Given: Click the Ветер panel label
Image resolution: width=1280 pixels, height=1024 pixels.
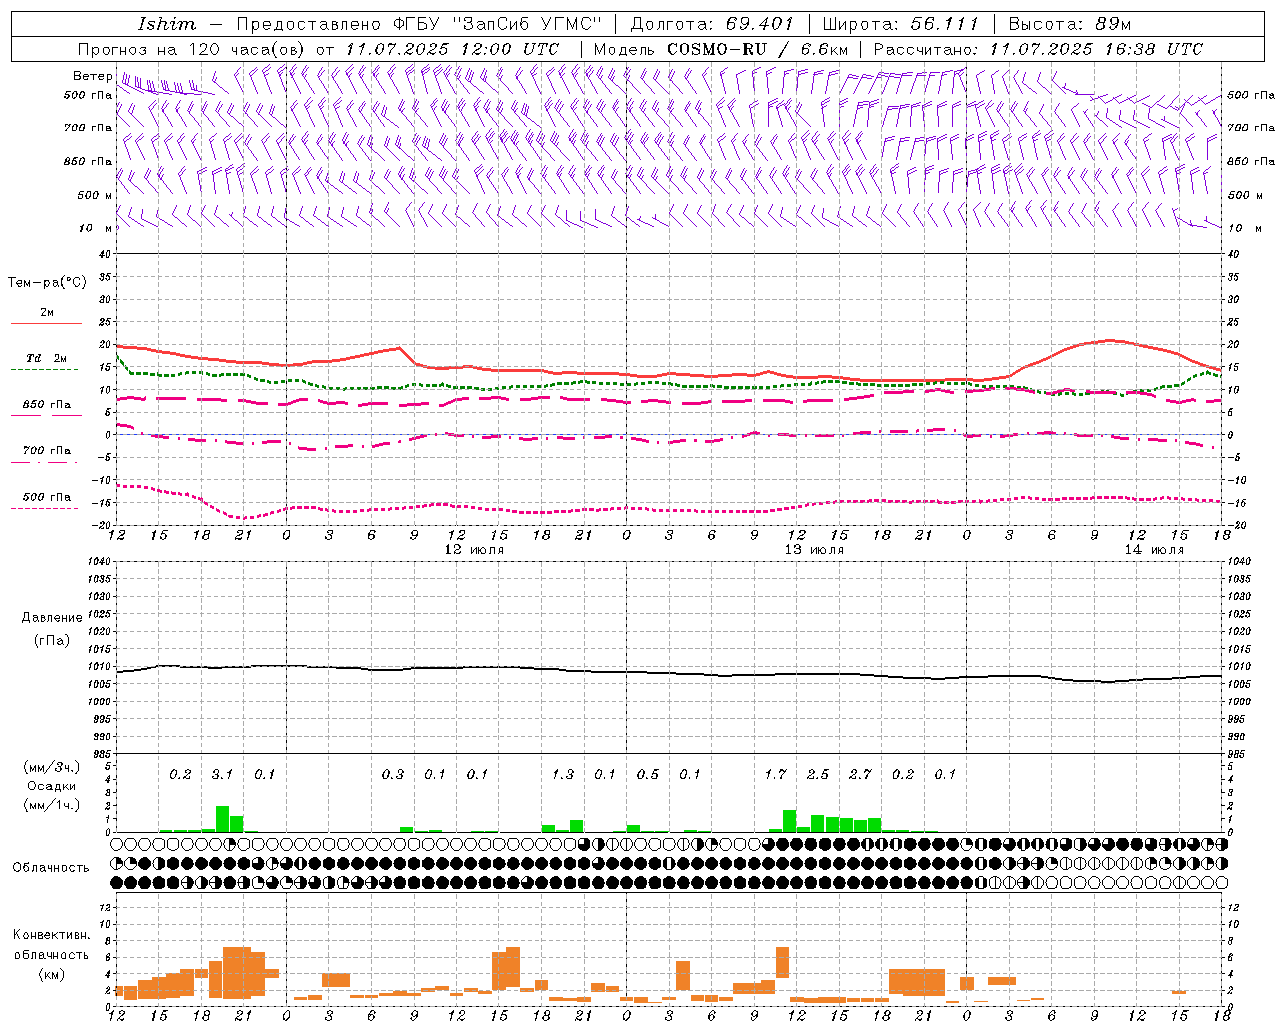Looking at the screenshot, I should 92,76.
